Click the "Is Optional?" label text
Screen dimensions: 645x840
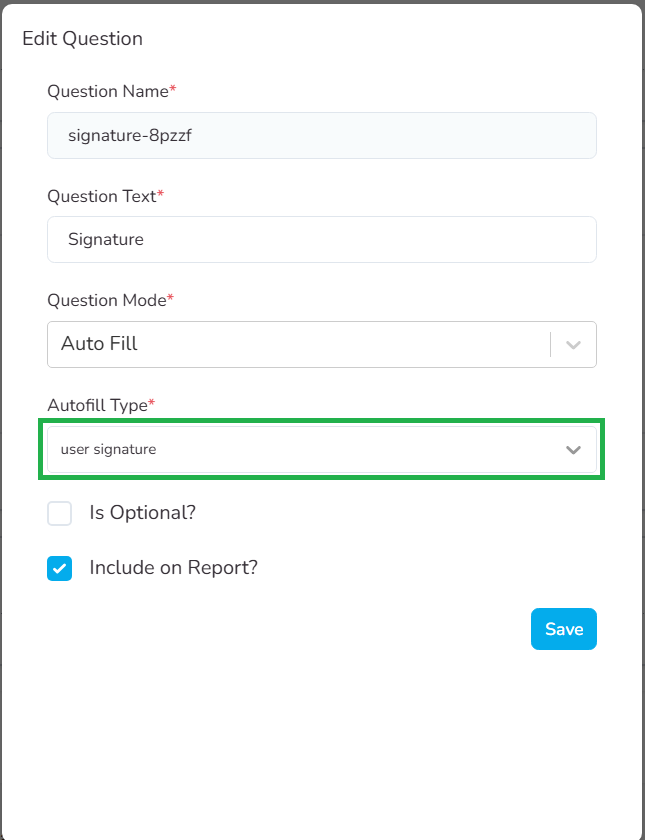pyautogui.click(x=142, y=513)
